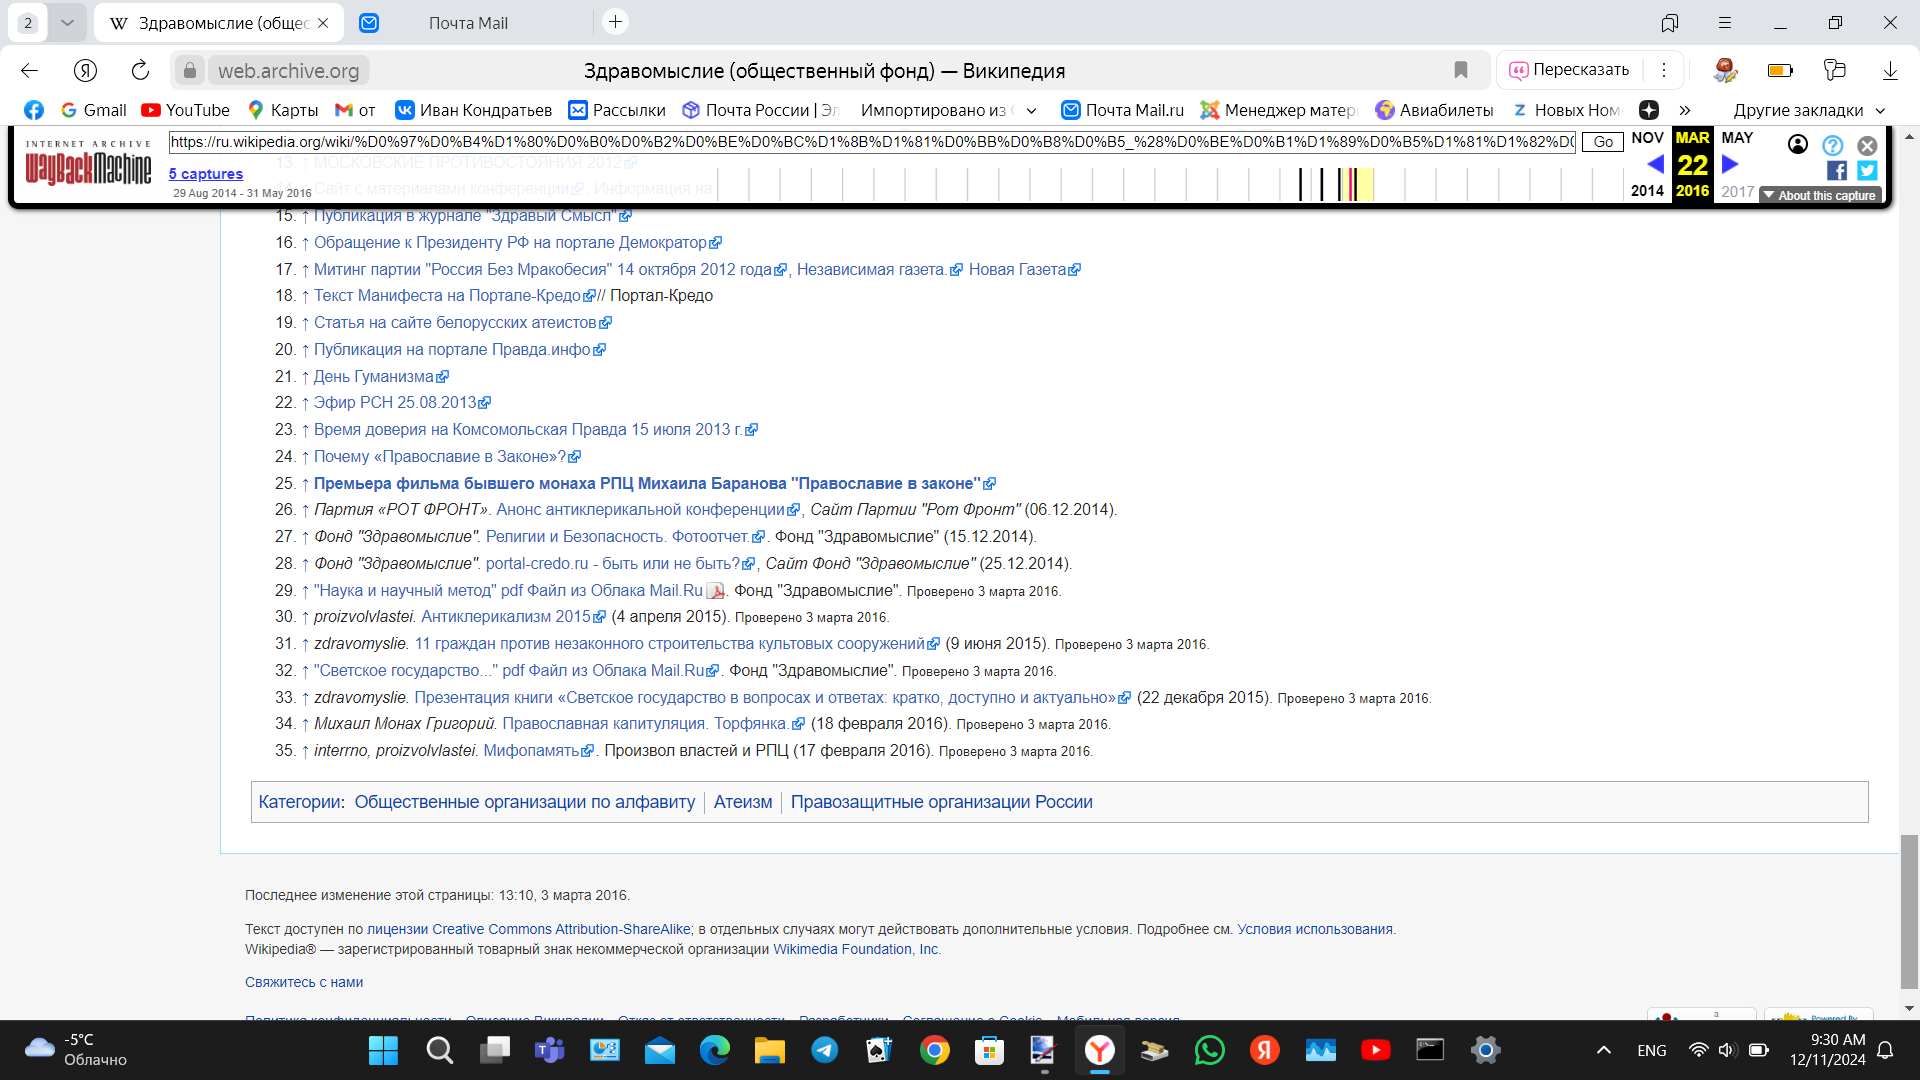Open the Почта России bookmark
1920x1080 pixels.
click(x=760, y=110)
